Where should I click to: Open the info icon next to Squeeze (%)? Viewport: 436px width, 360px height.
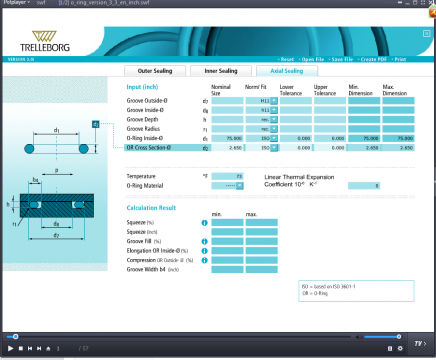tap(204, 223)
